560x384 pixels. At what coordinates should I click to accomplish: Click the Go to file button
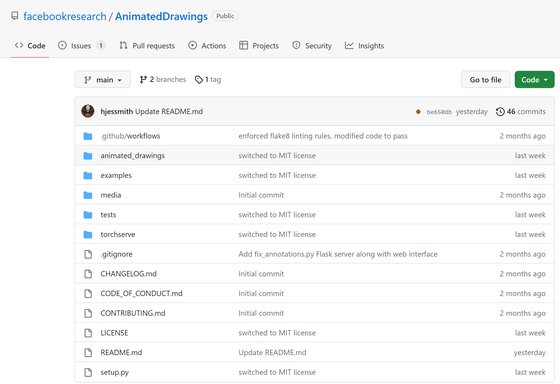tap(485, 79)
